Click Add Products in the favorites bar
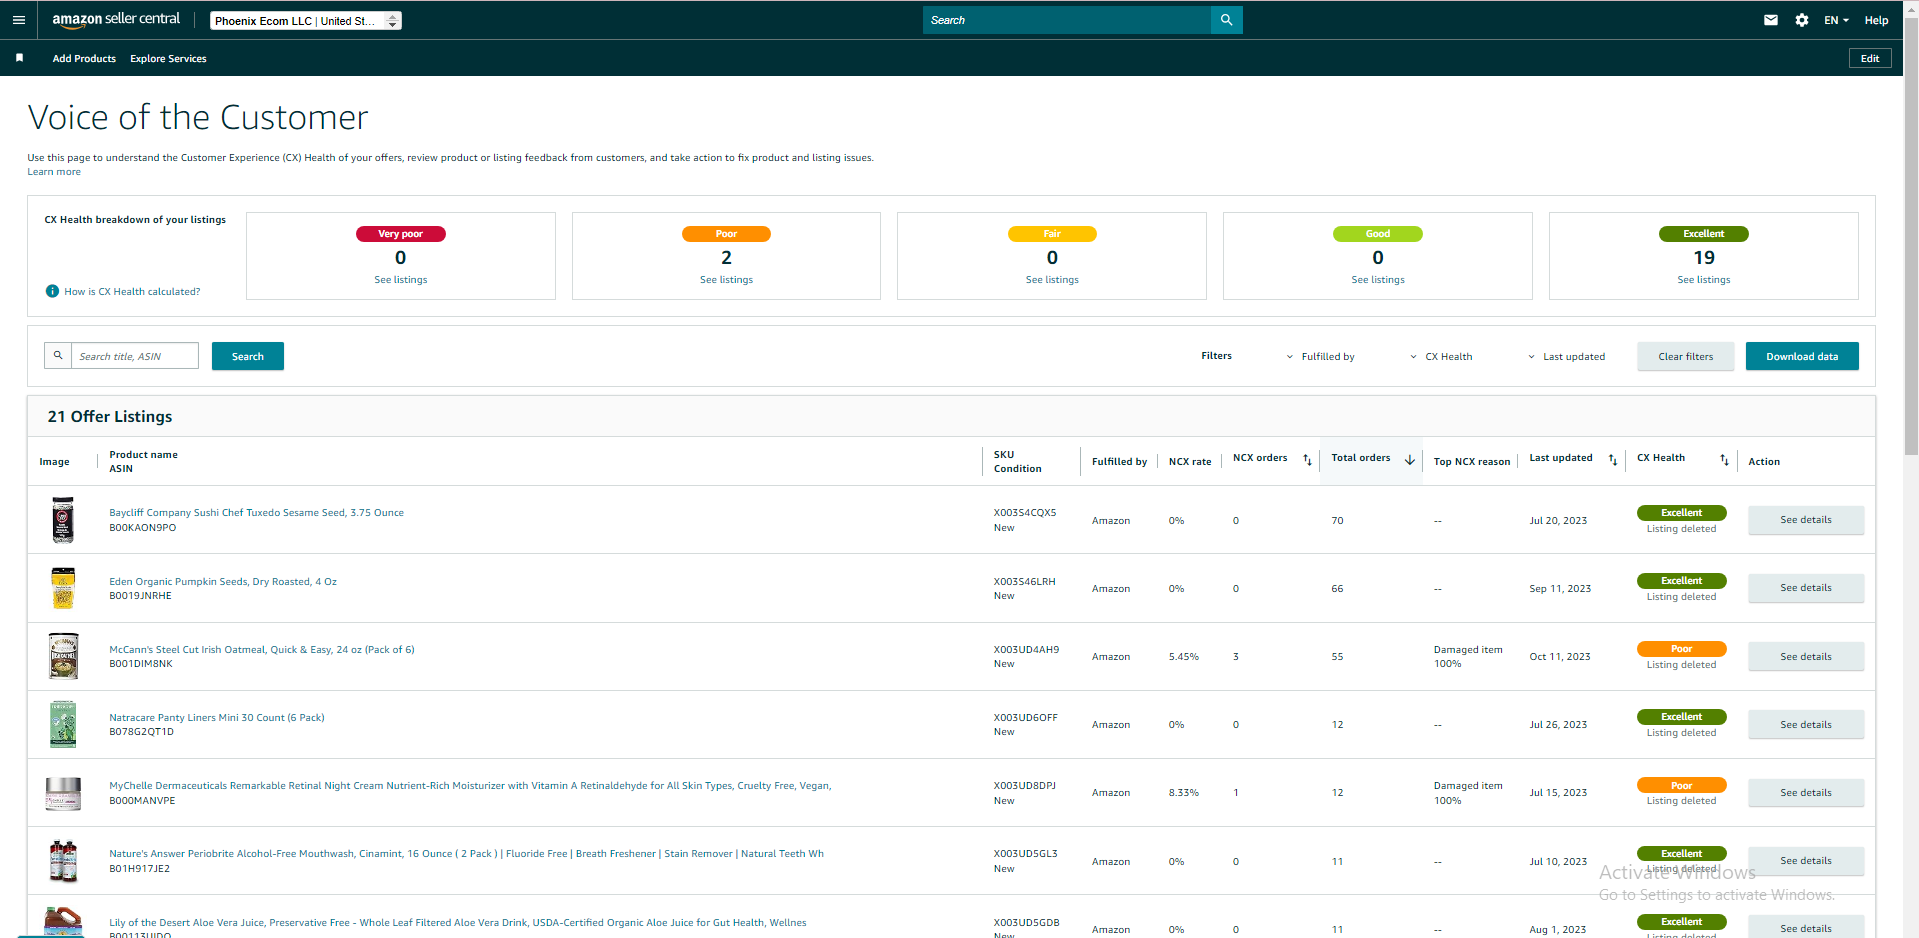This screenshot has width=1919, height=938. point(84,58)
